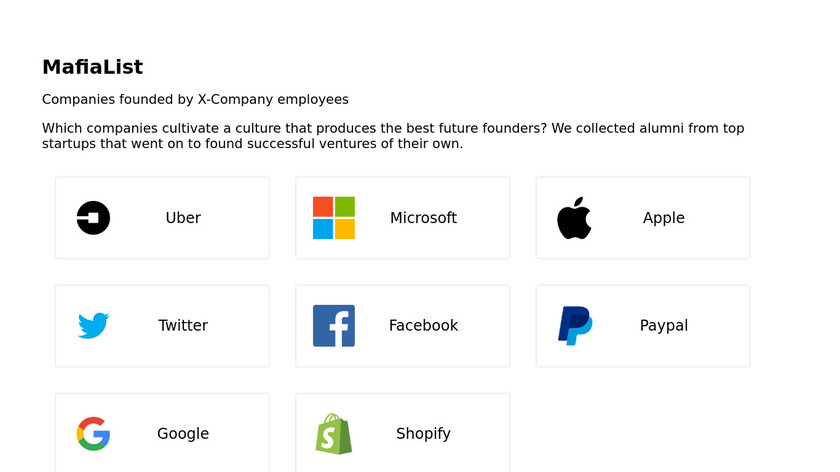The width and height of the screenshot is (840, 472).
Task: Click the 'Companies founded by X-Company employees' subtitle
Action: (x=195, y=100)
